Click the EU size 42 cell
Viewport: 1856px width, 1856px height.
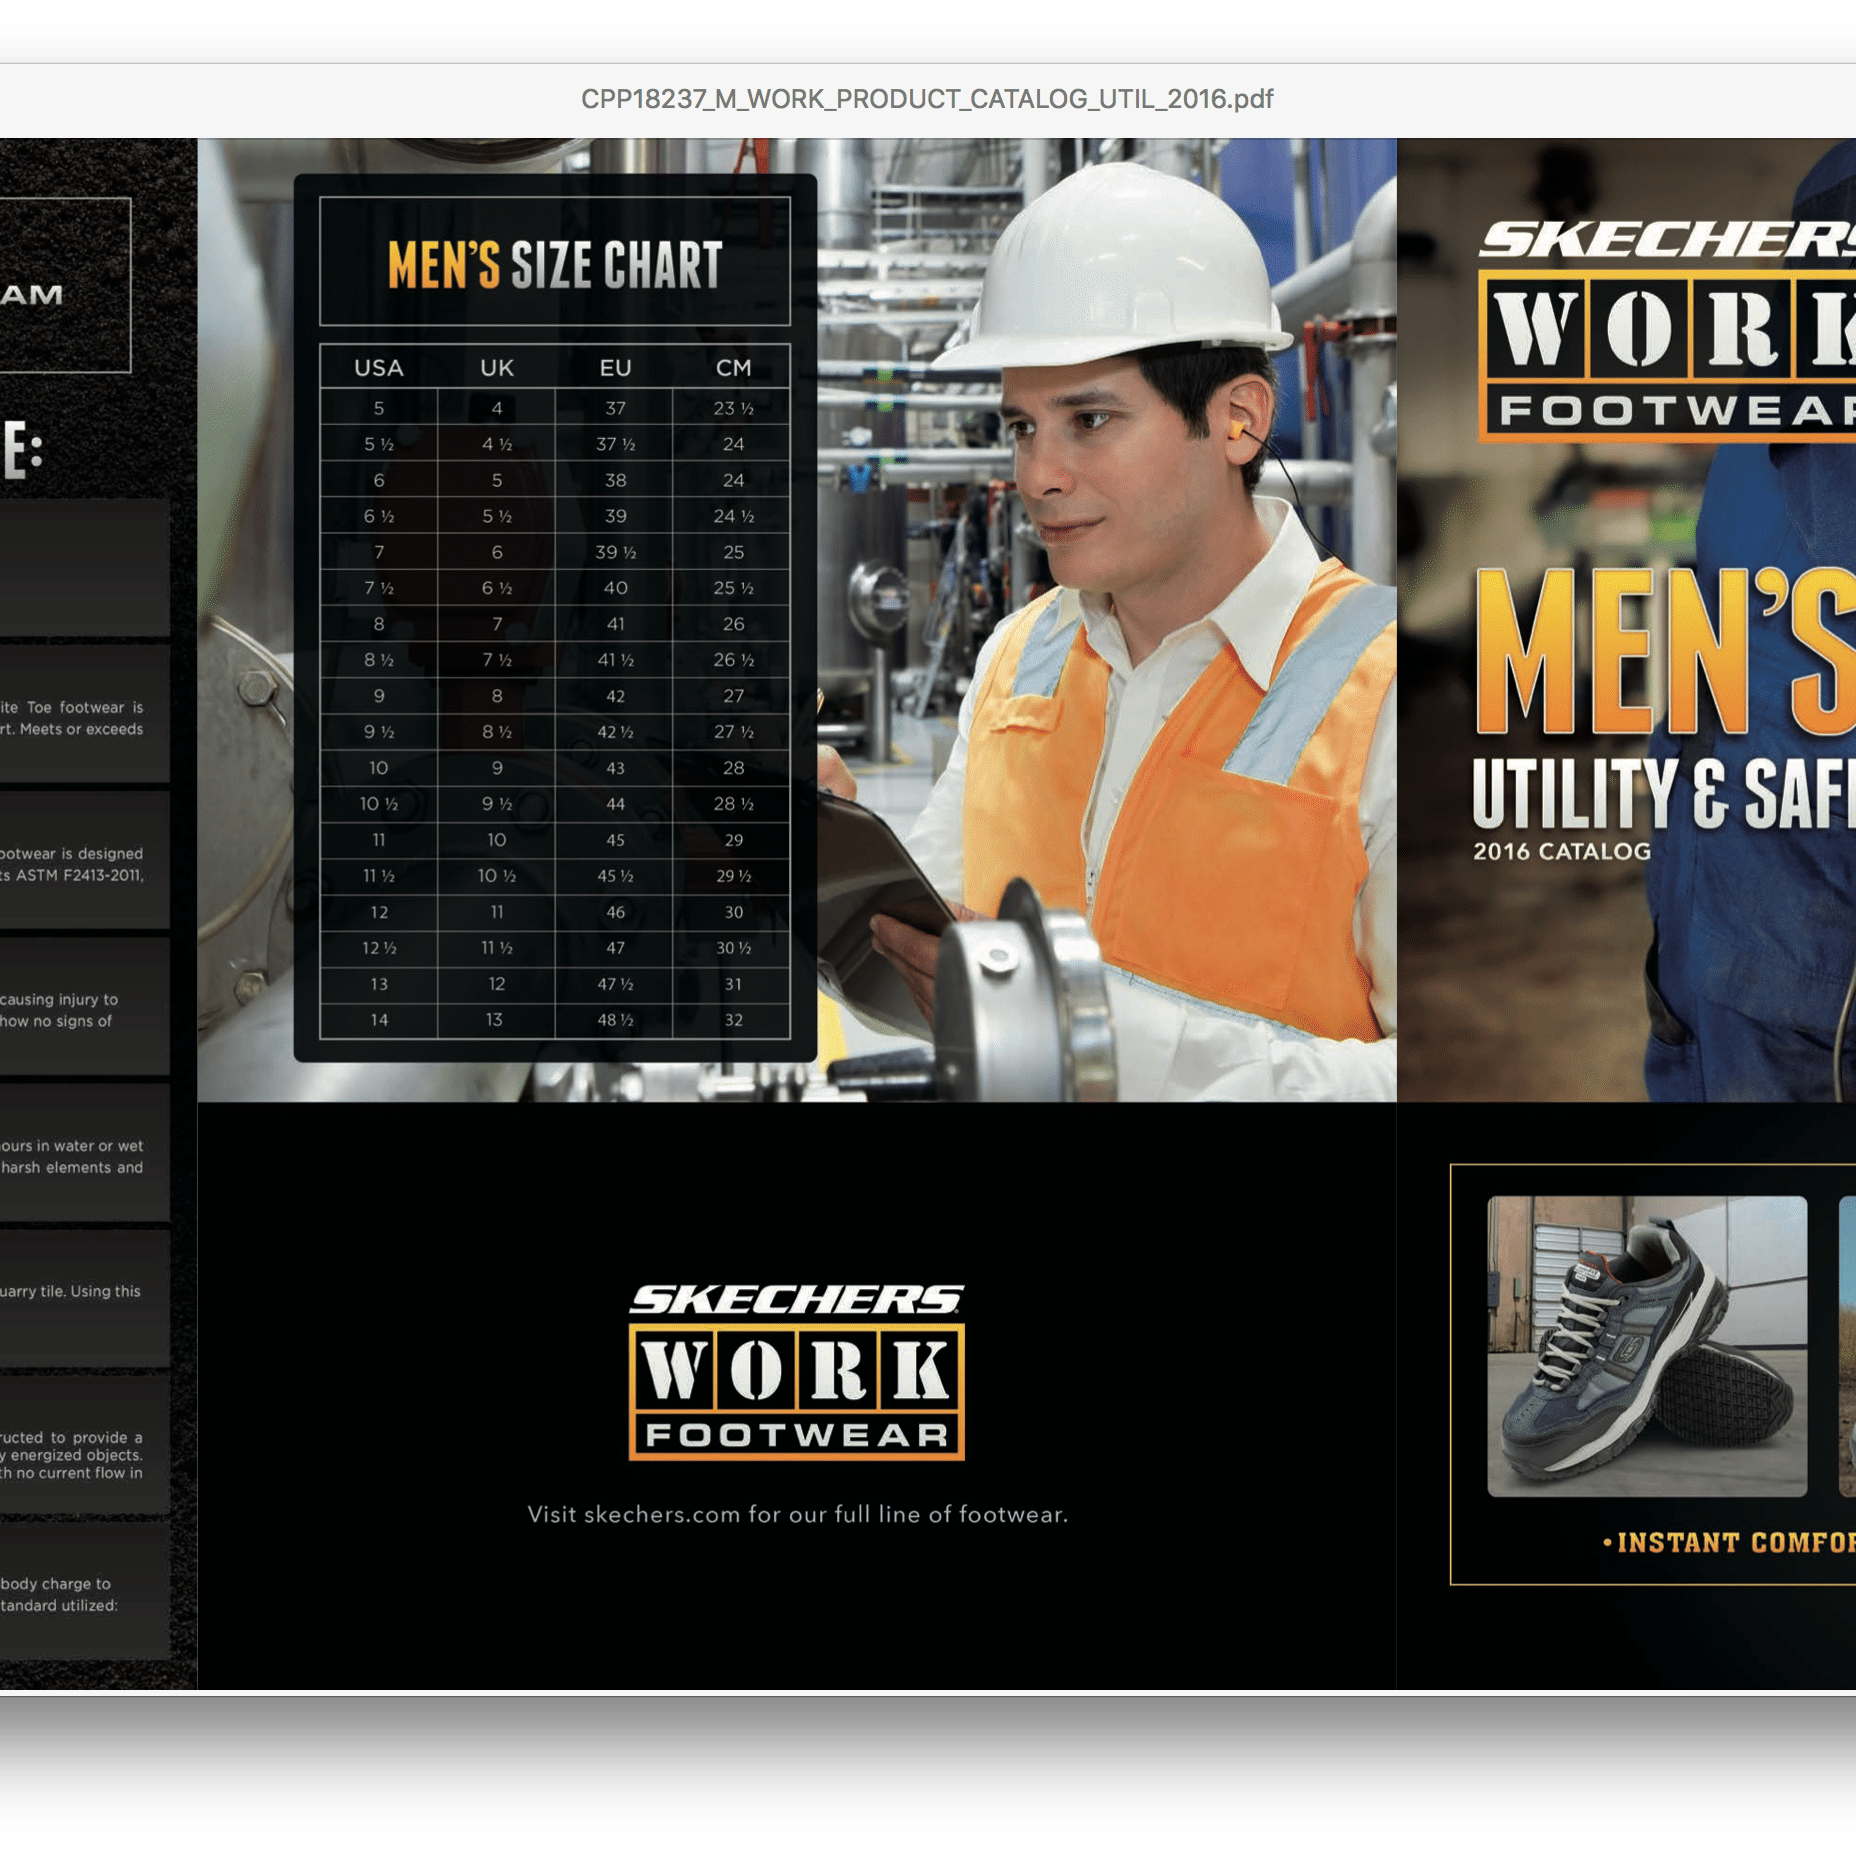click(x=615, y=696)
